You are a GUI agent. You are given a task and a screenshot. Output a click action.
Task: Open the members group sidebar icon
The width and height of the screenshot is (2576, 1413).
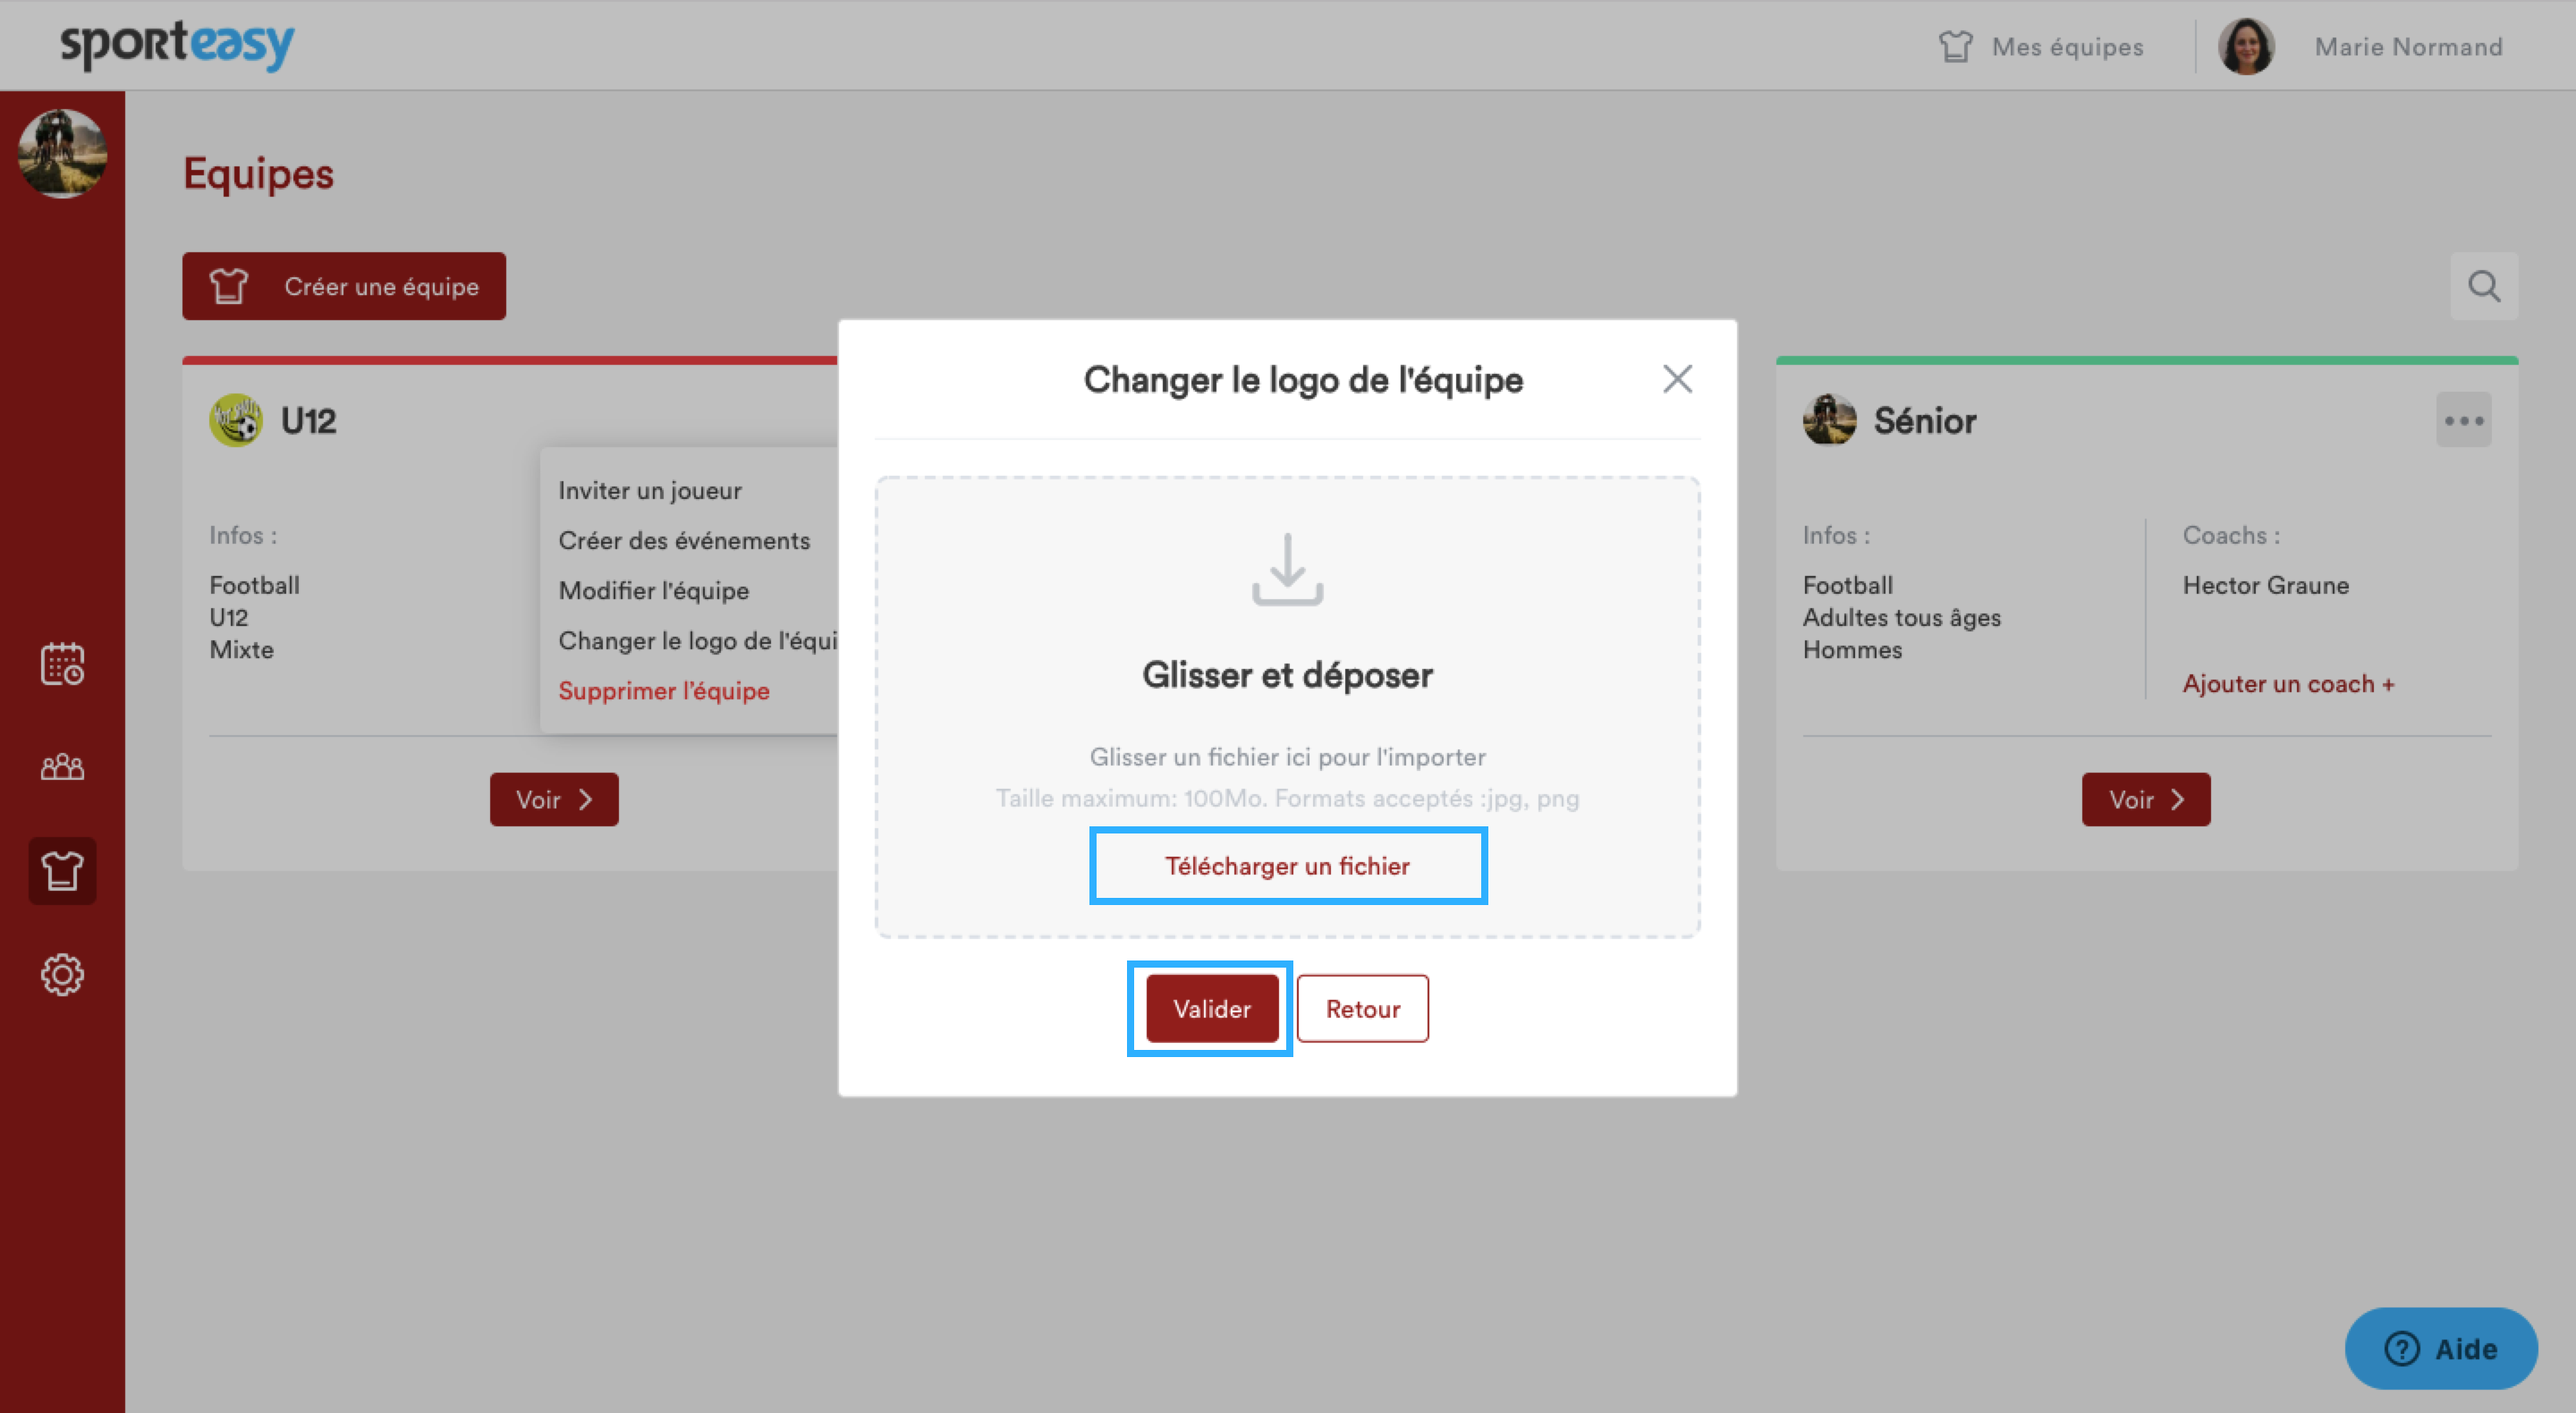click(x=62, y=767)
